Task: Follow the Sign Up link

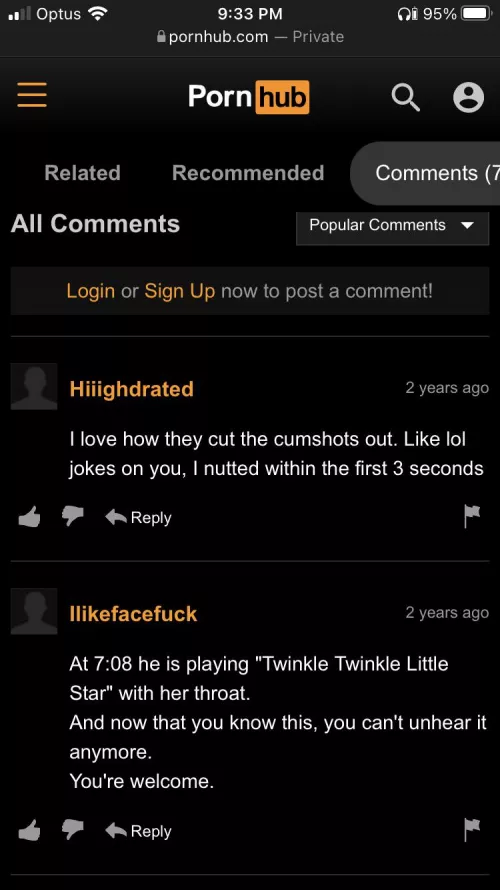Action: coord(180,291)
